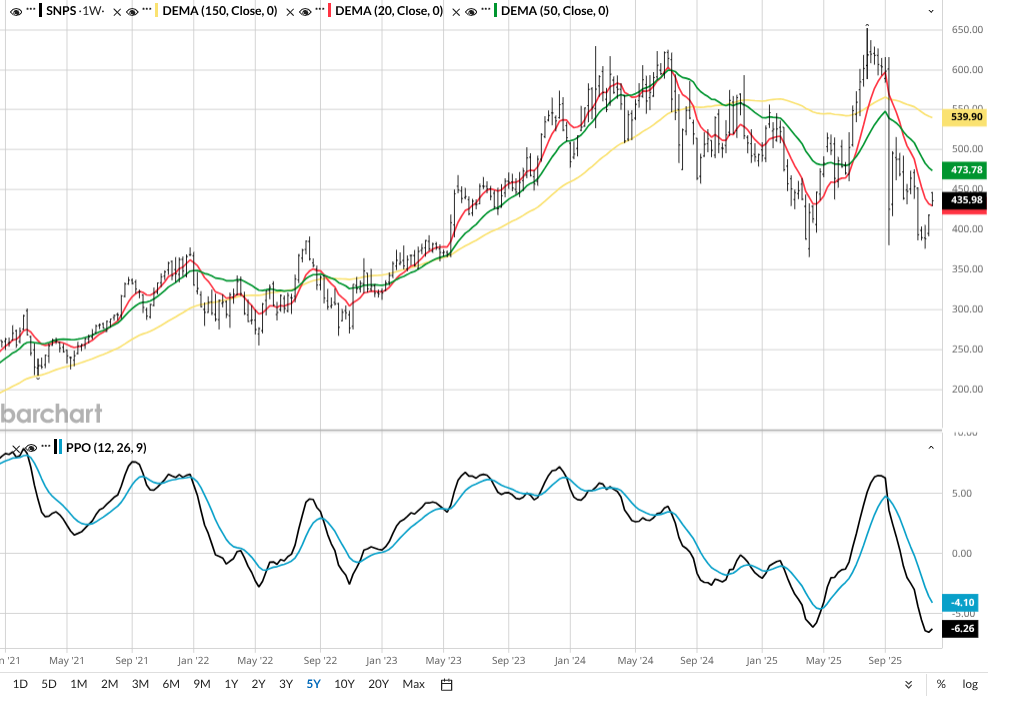Toggle the PPO indicator's eye icon

tap(31, 447)
